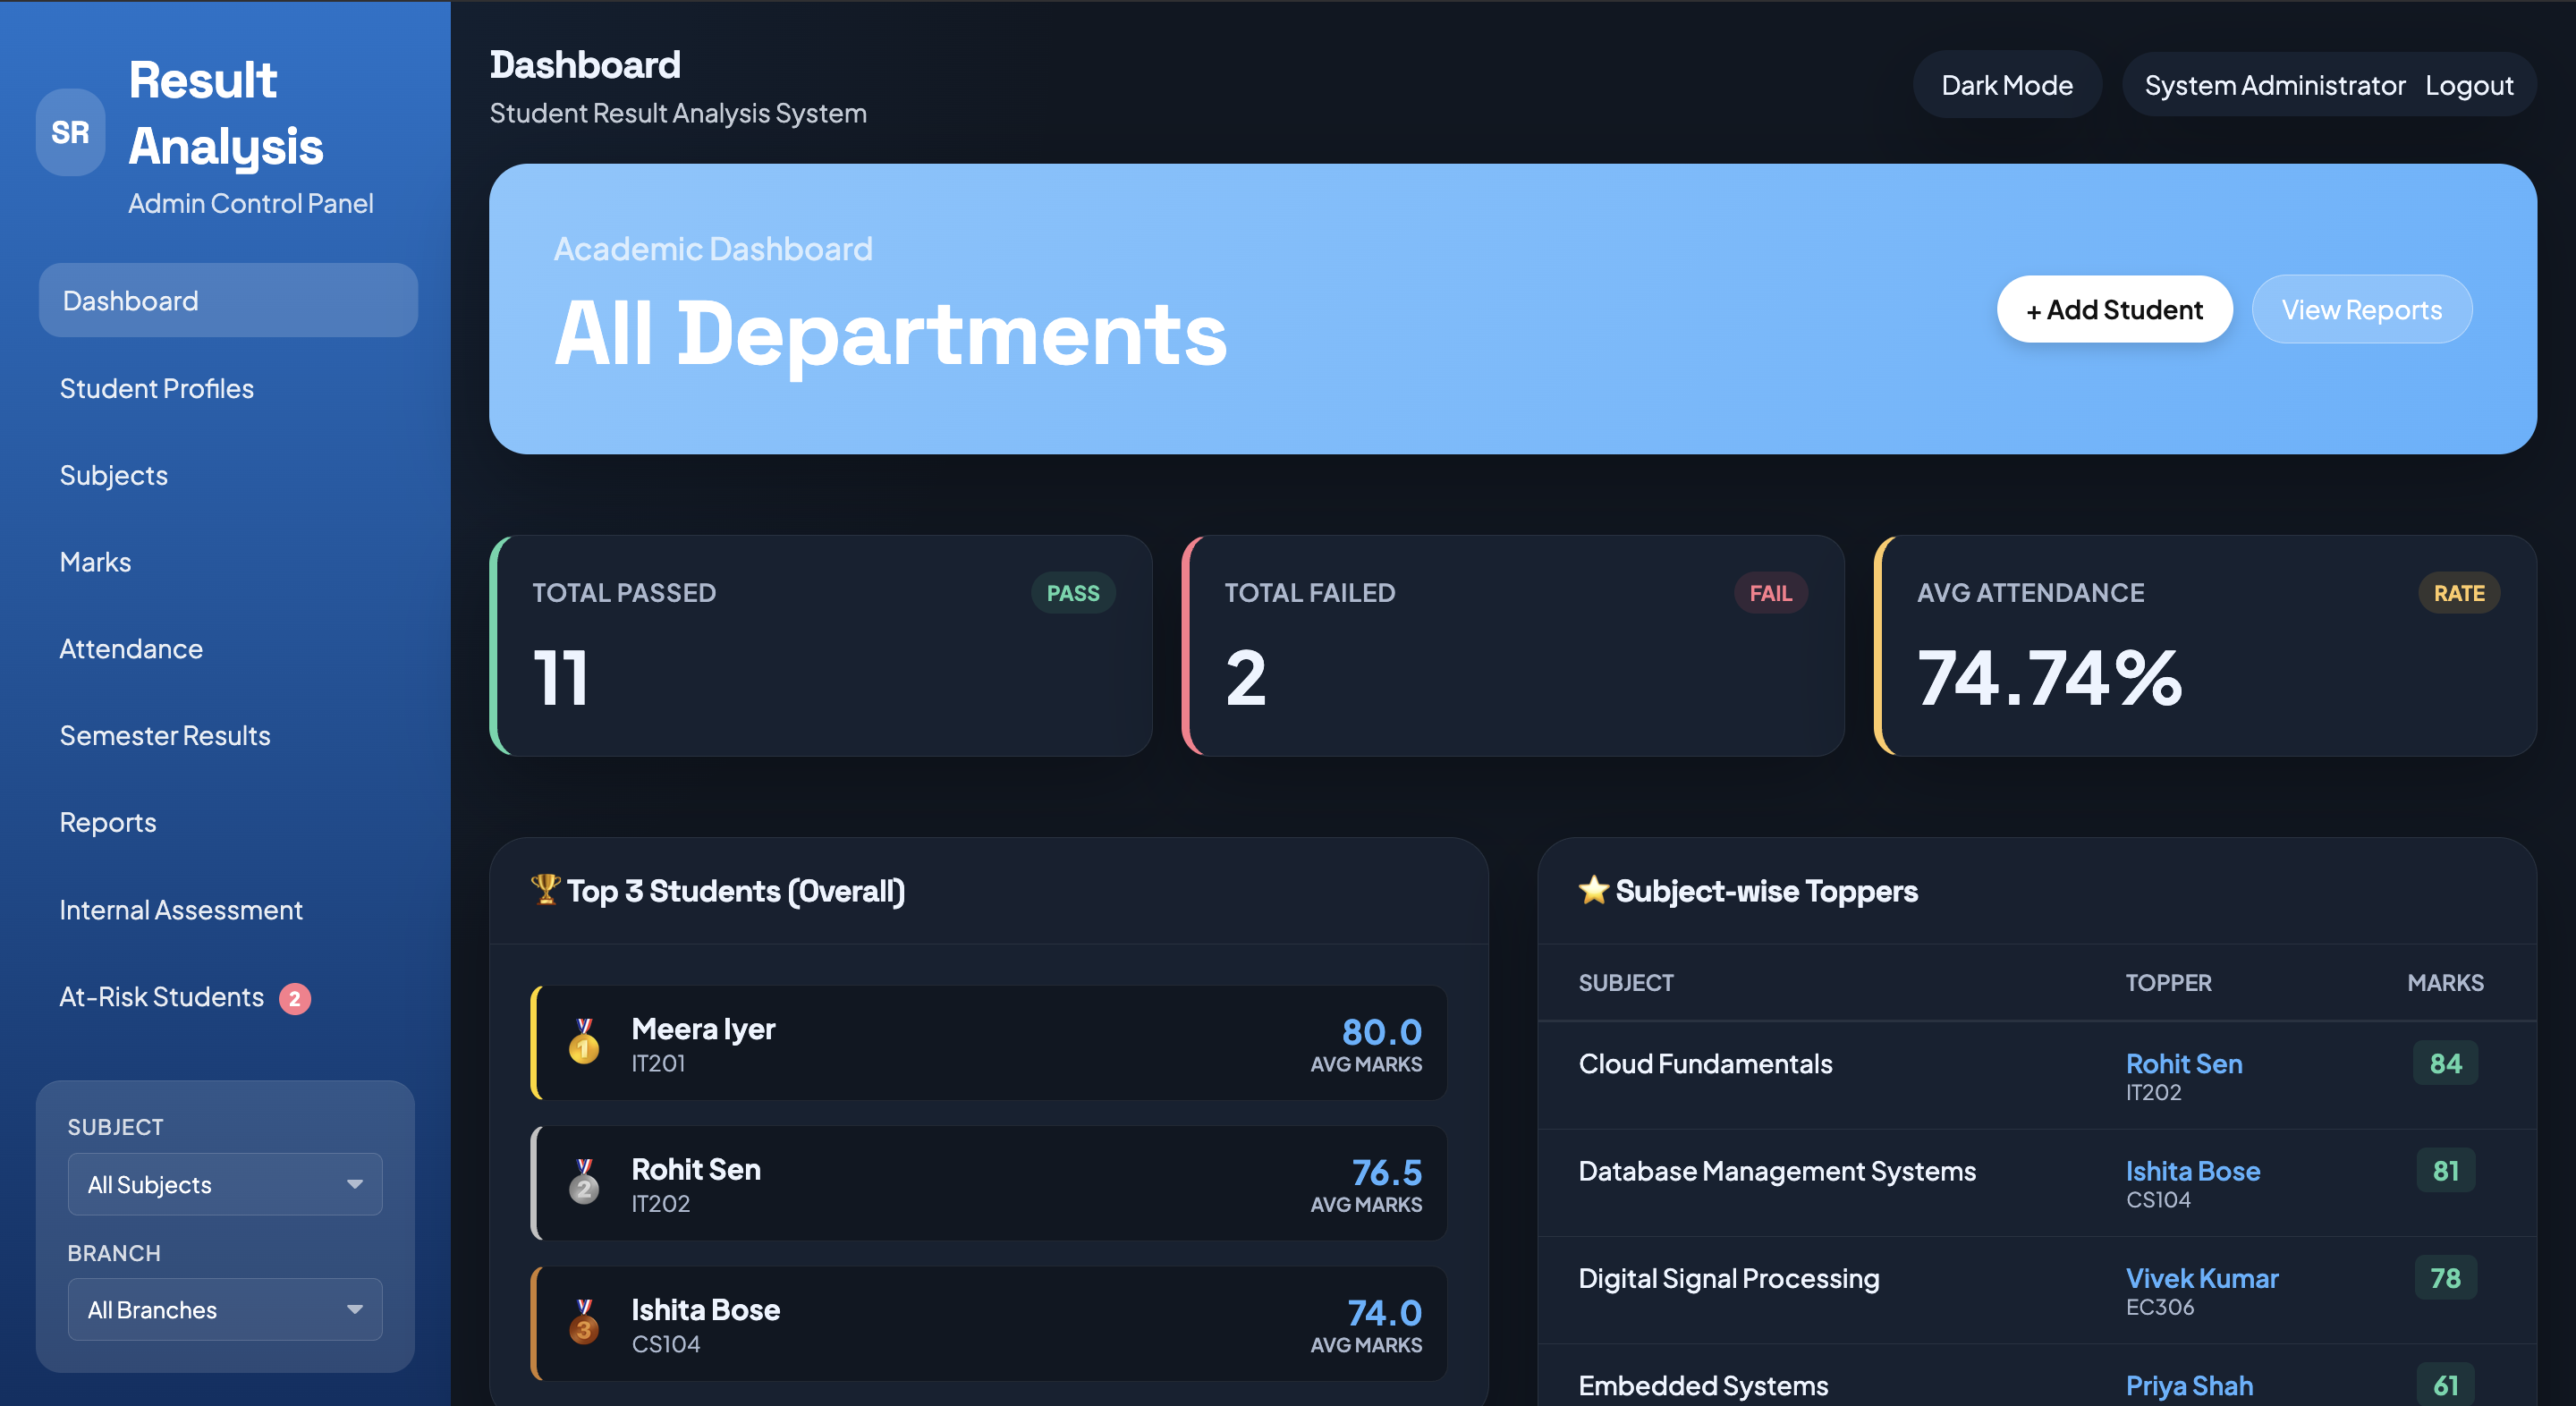The image size is (2576, 1406).
Task: Click the 80.0 average marks value
Action: [x=1382, y=1031]
